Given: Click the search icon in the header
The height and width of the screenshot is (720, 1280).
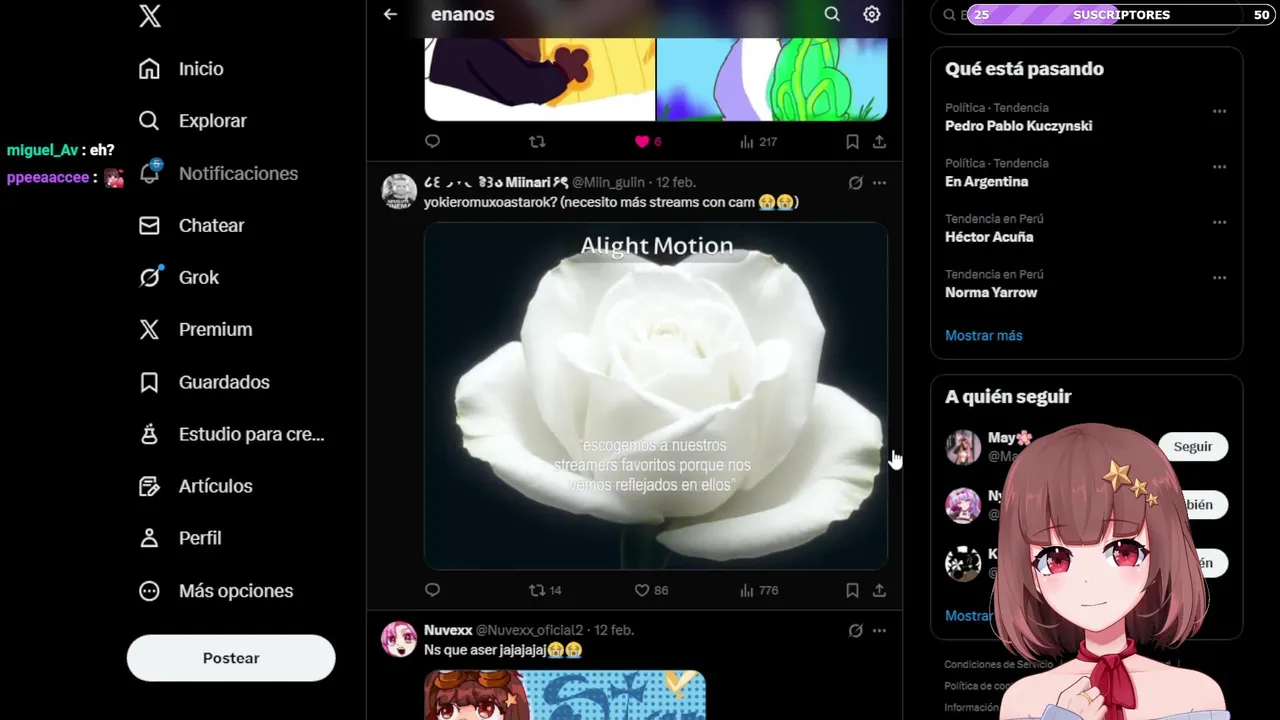Looking at the screenshot, I should point(832,14).
